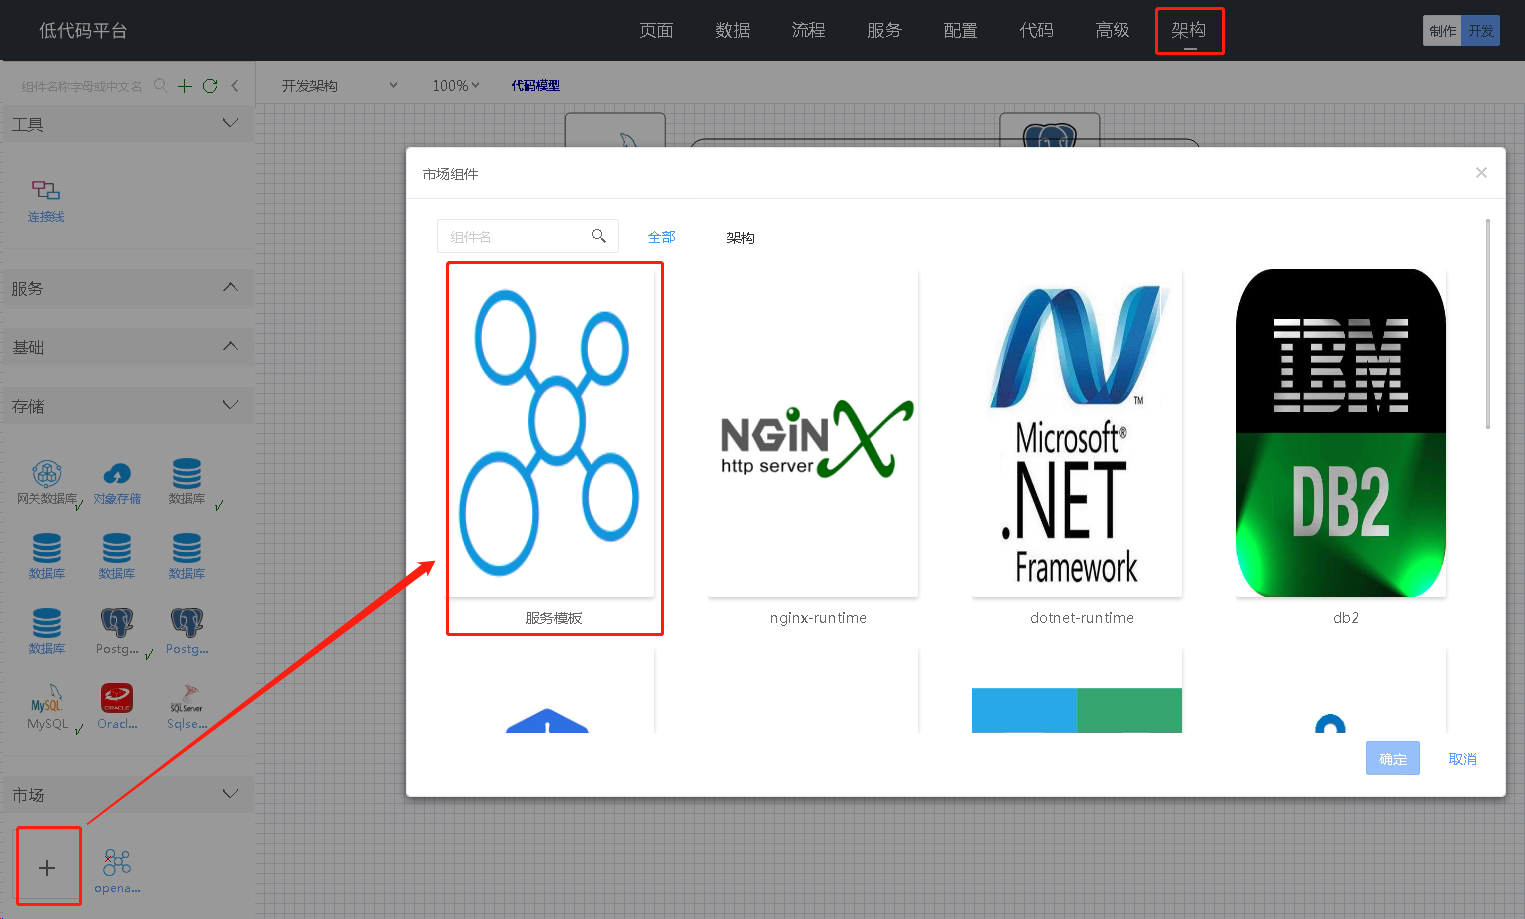The image size is (1525, 919).
Task: Select the MySQL database icon
Action: [x=47, y=697]
